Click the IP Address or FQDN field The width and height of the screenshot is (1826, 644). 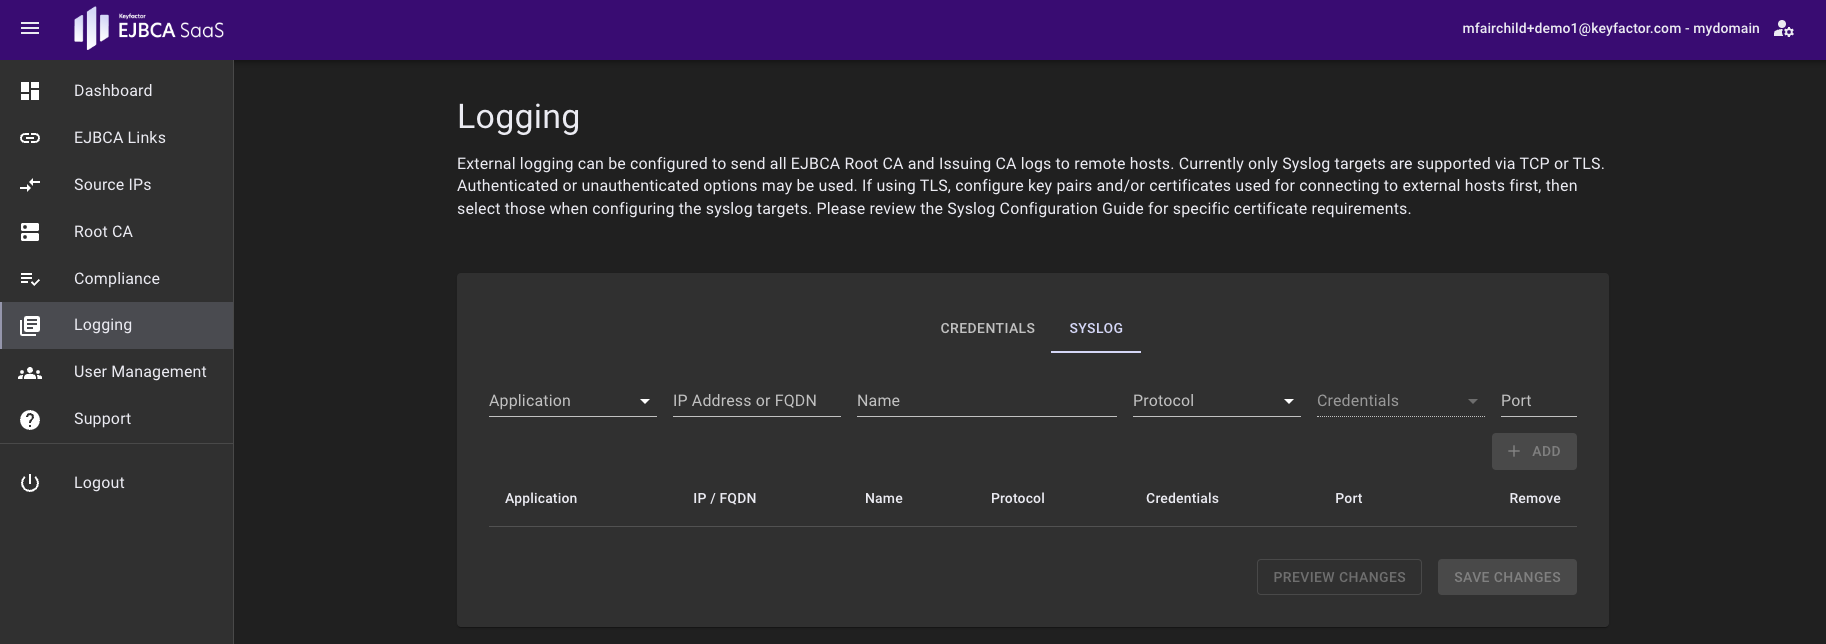(756, 401)
